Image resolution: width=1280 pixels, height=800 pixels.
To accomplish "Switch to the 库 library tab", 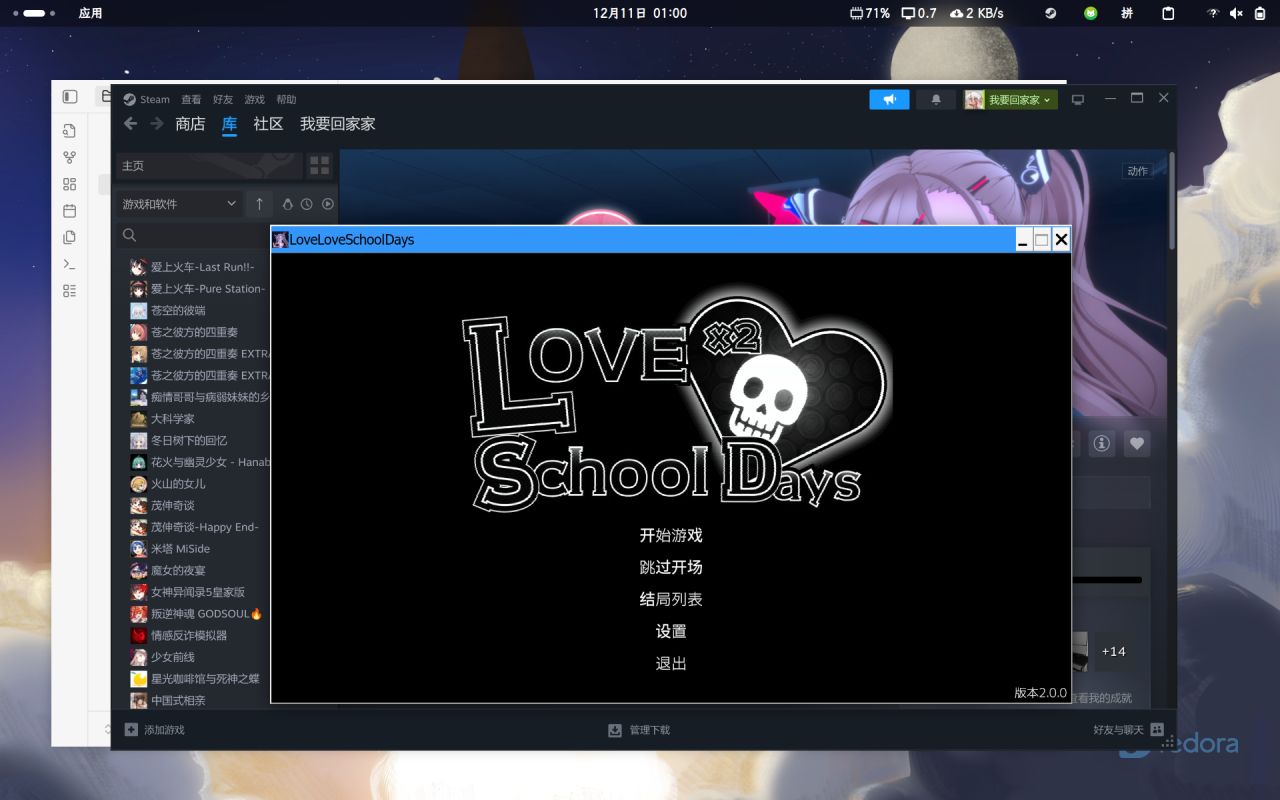I will click(229, 124).
